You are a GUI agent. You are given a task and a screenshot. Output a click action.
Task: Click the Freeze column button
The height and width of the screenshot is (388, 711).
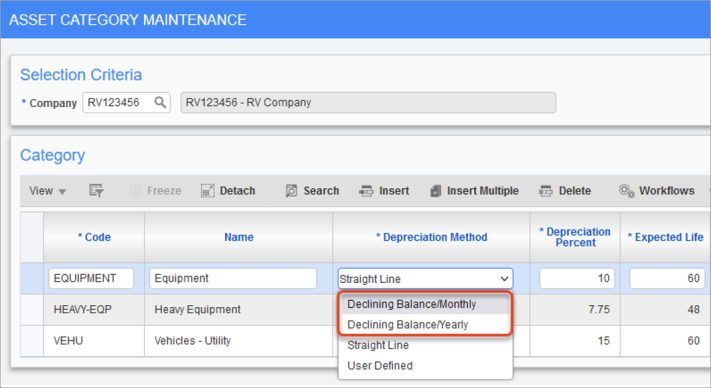(x=155, y=191)
